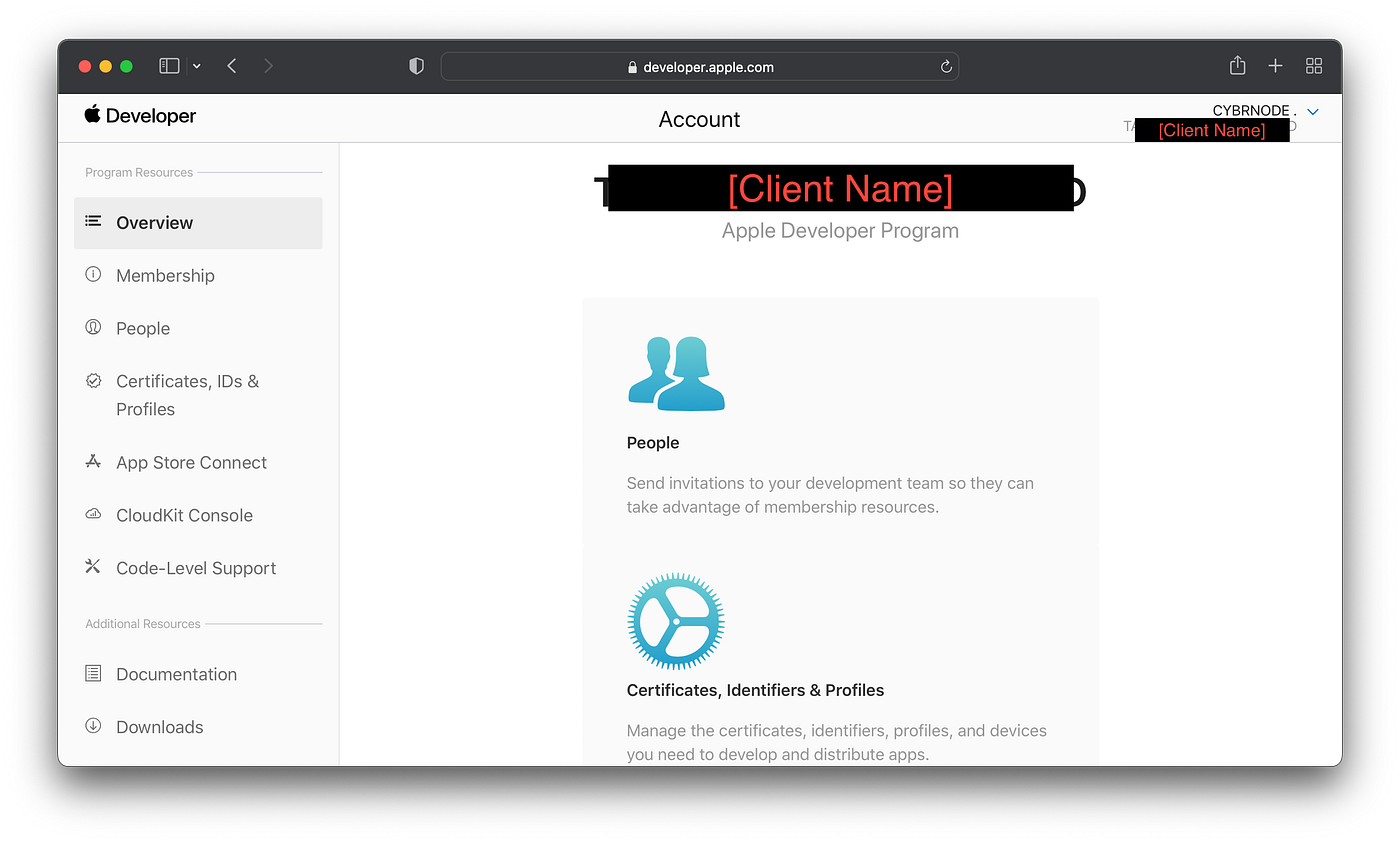Click the developer.apple.com address bar

[699, 67]
